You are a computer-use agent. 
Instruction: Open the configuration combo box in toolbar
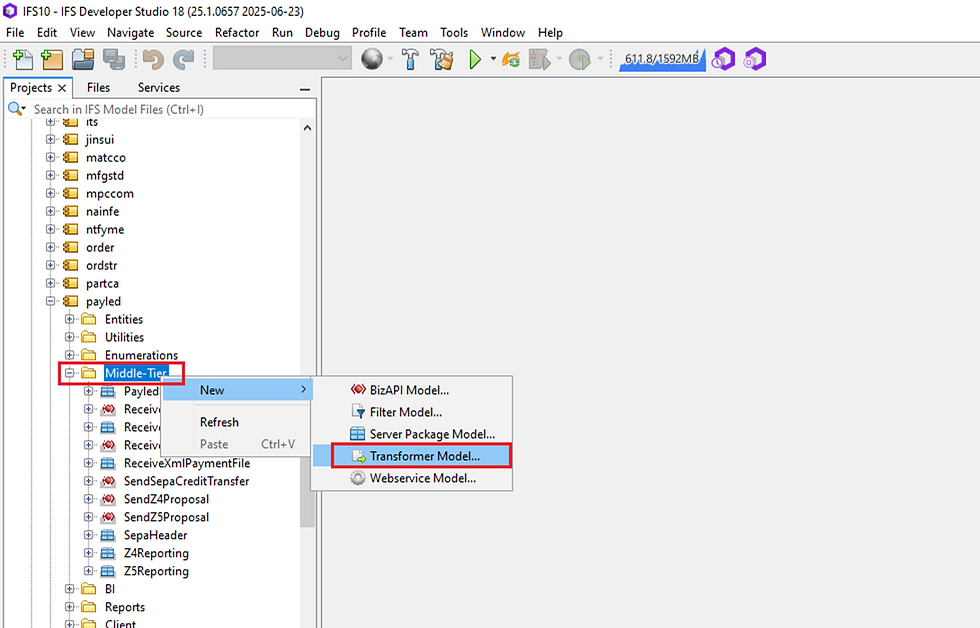[281, 59]
